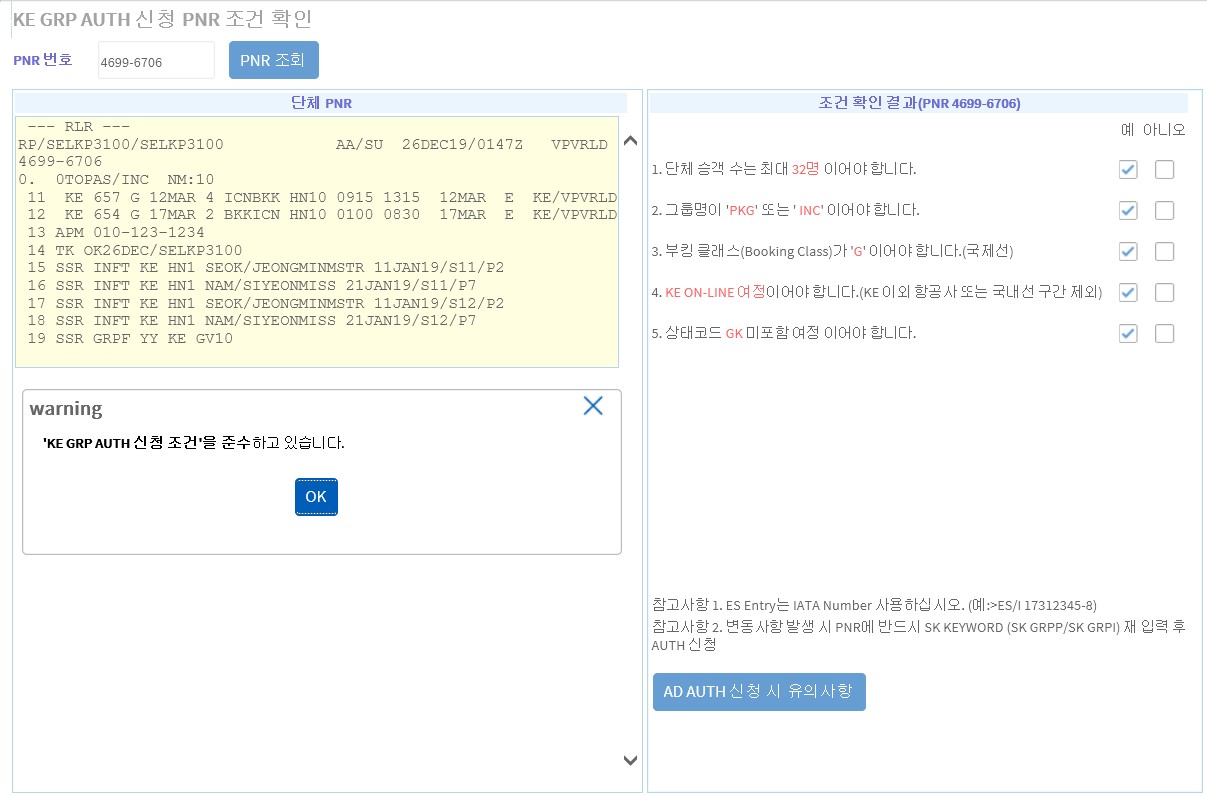The height and width of the screenshot is (796, 1207).
Task: Click the --- RLR --- line in PNR
Action: coord(79,127)
